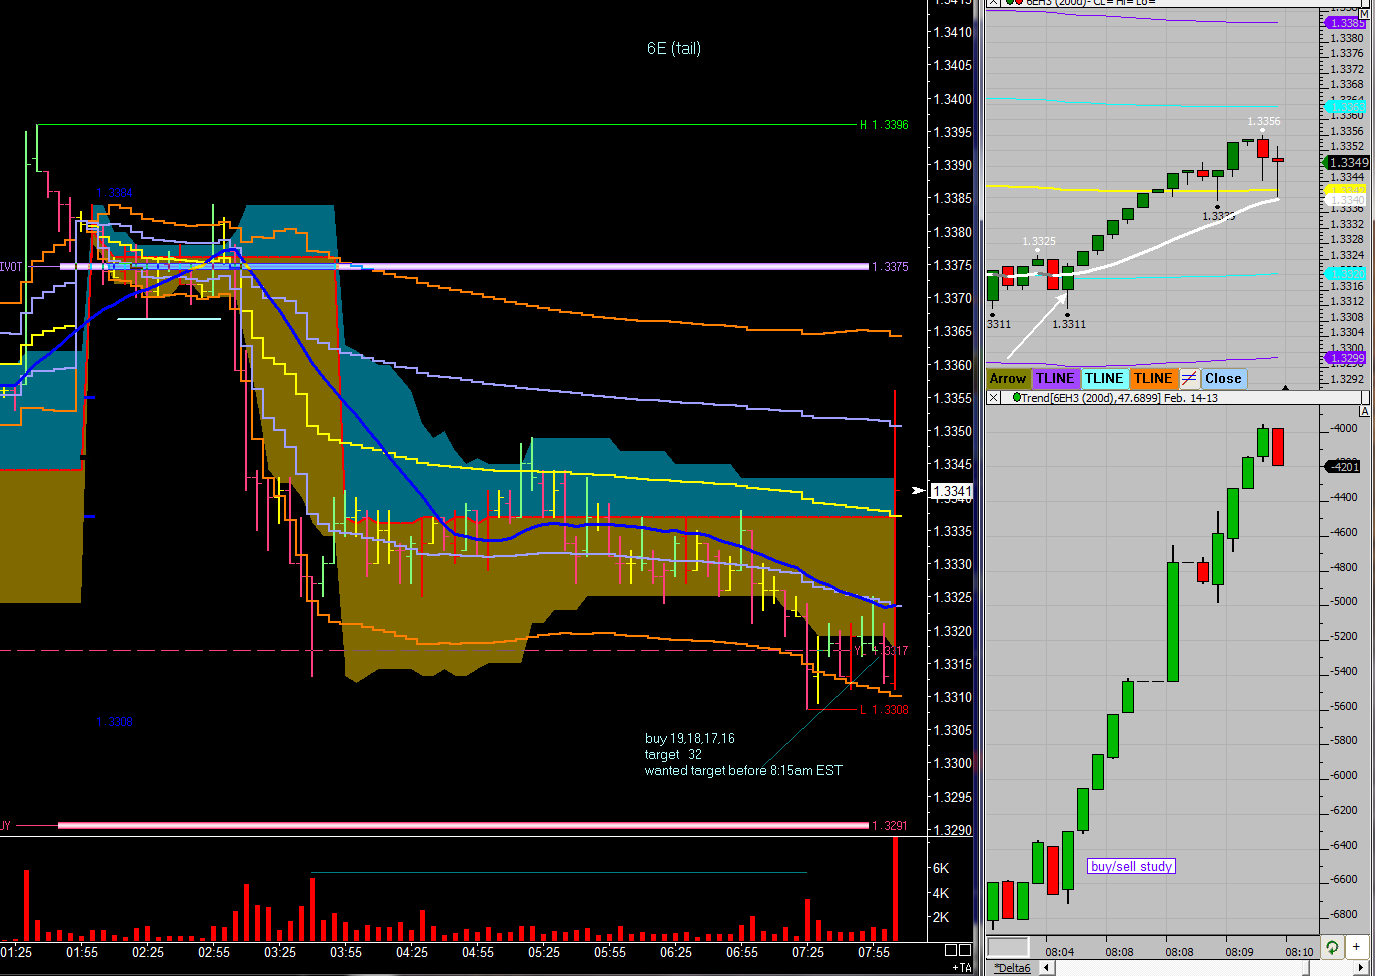1375x976 pixels.
Task: Click the first small square box icon
Action: pos(951,950)
